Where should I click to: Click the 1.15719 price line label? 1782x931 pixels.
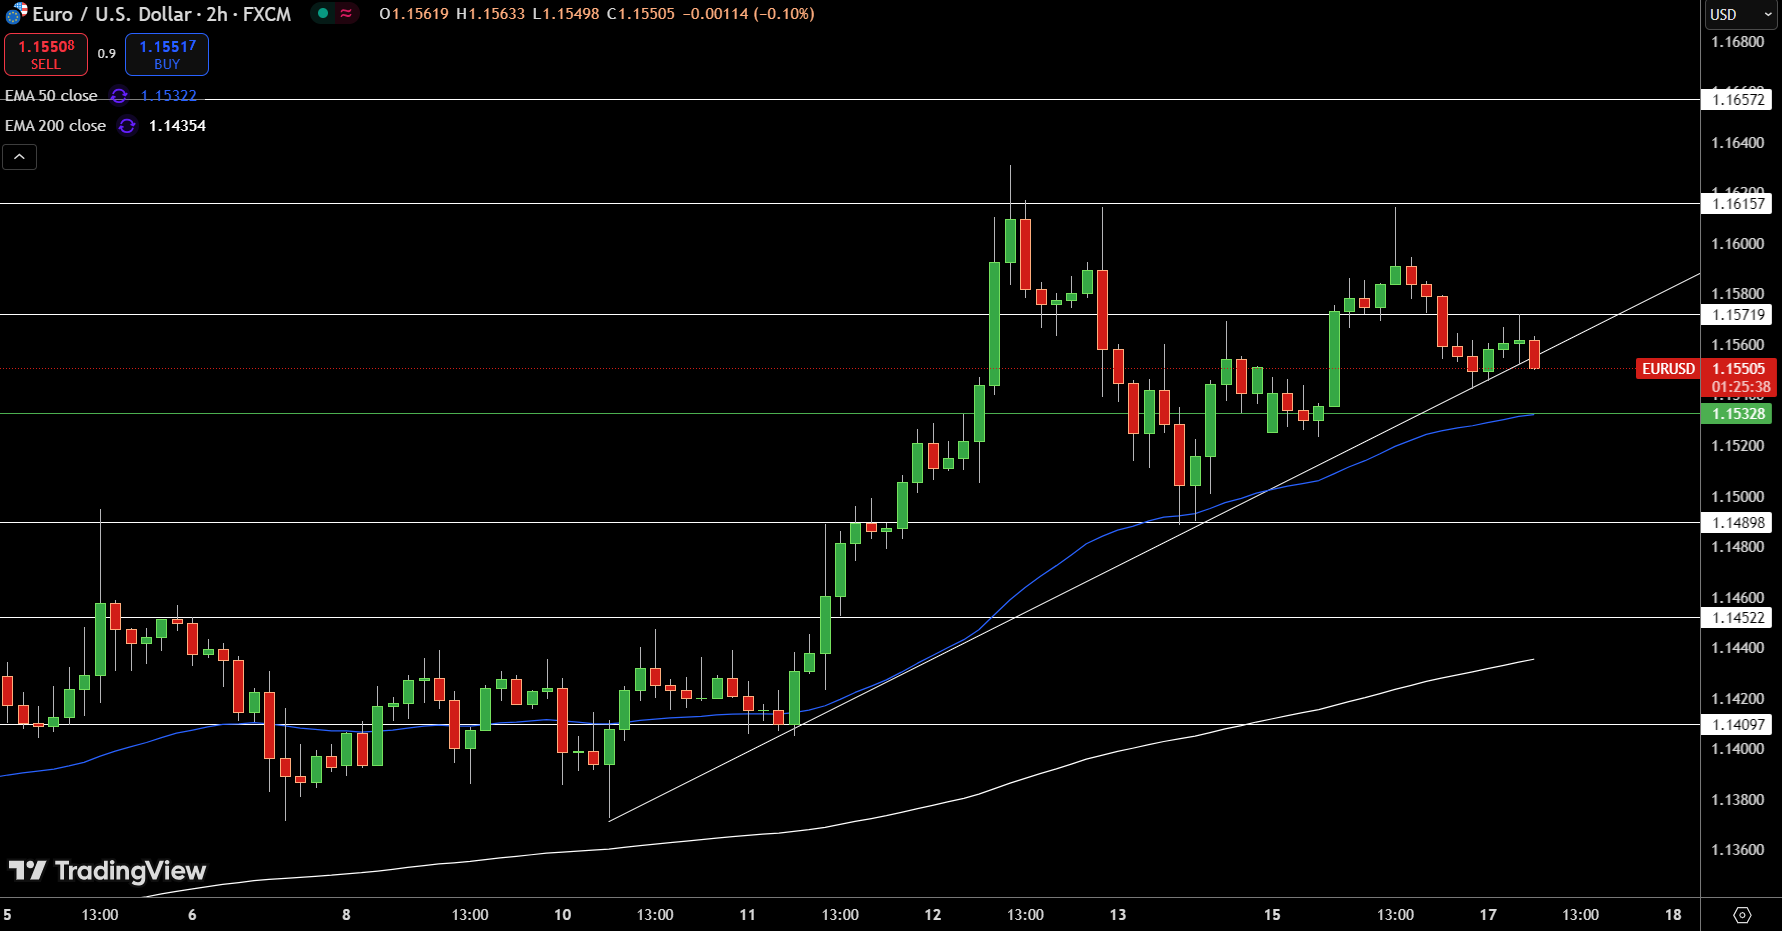(x=1737, y=315)
